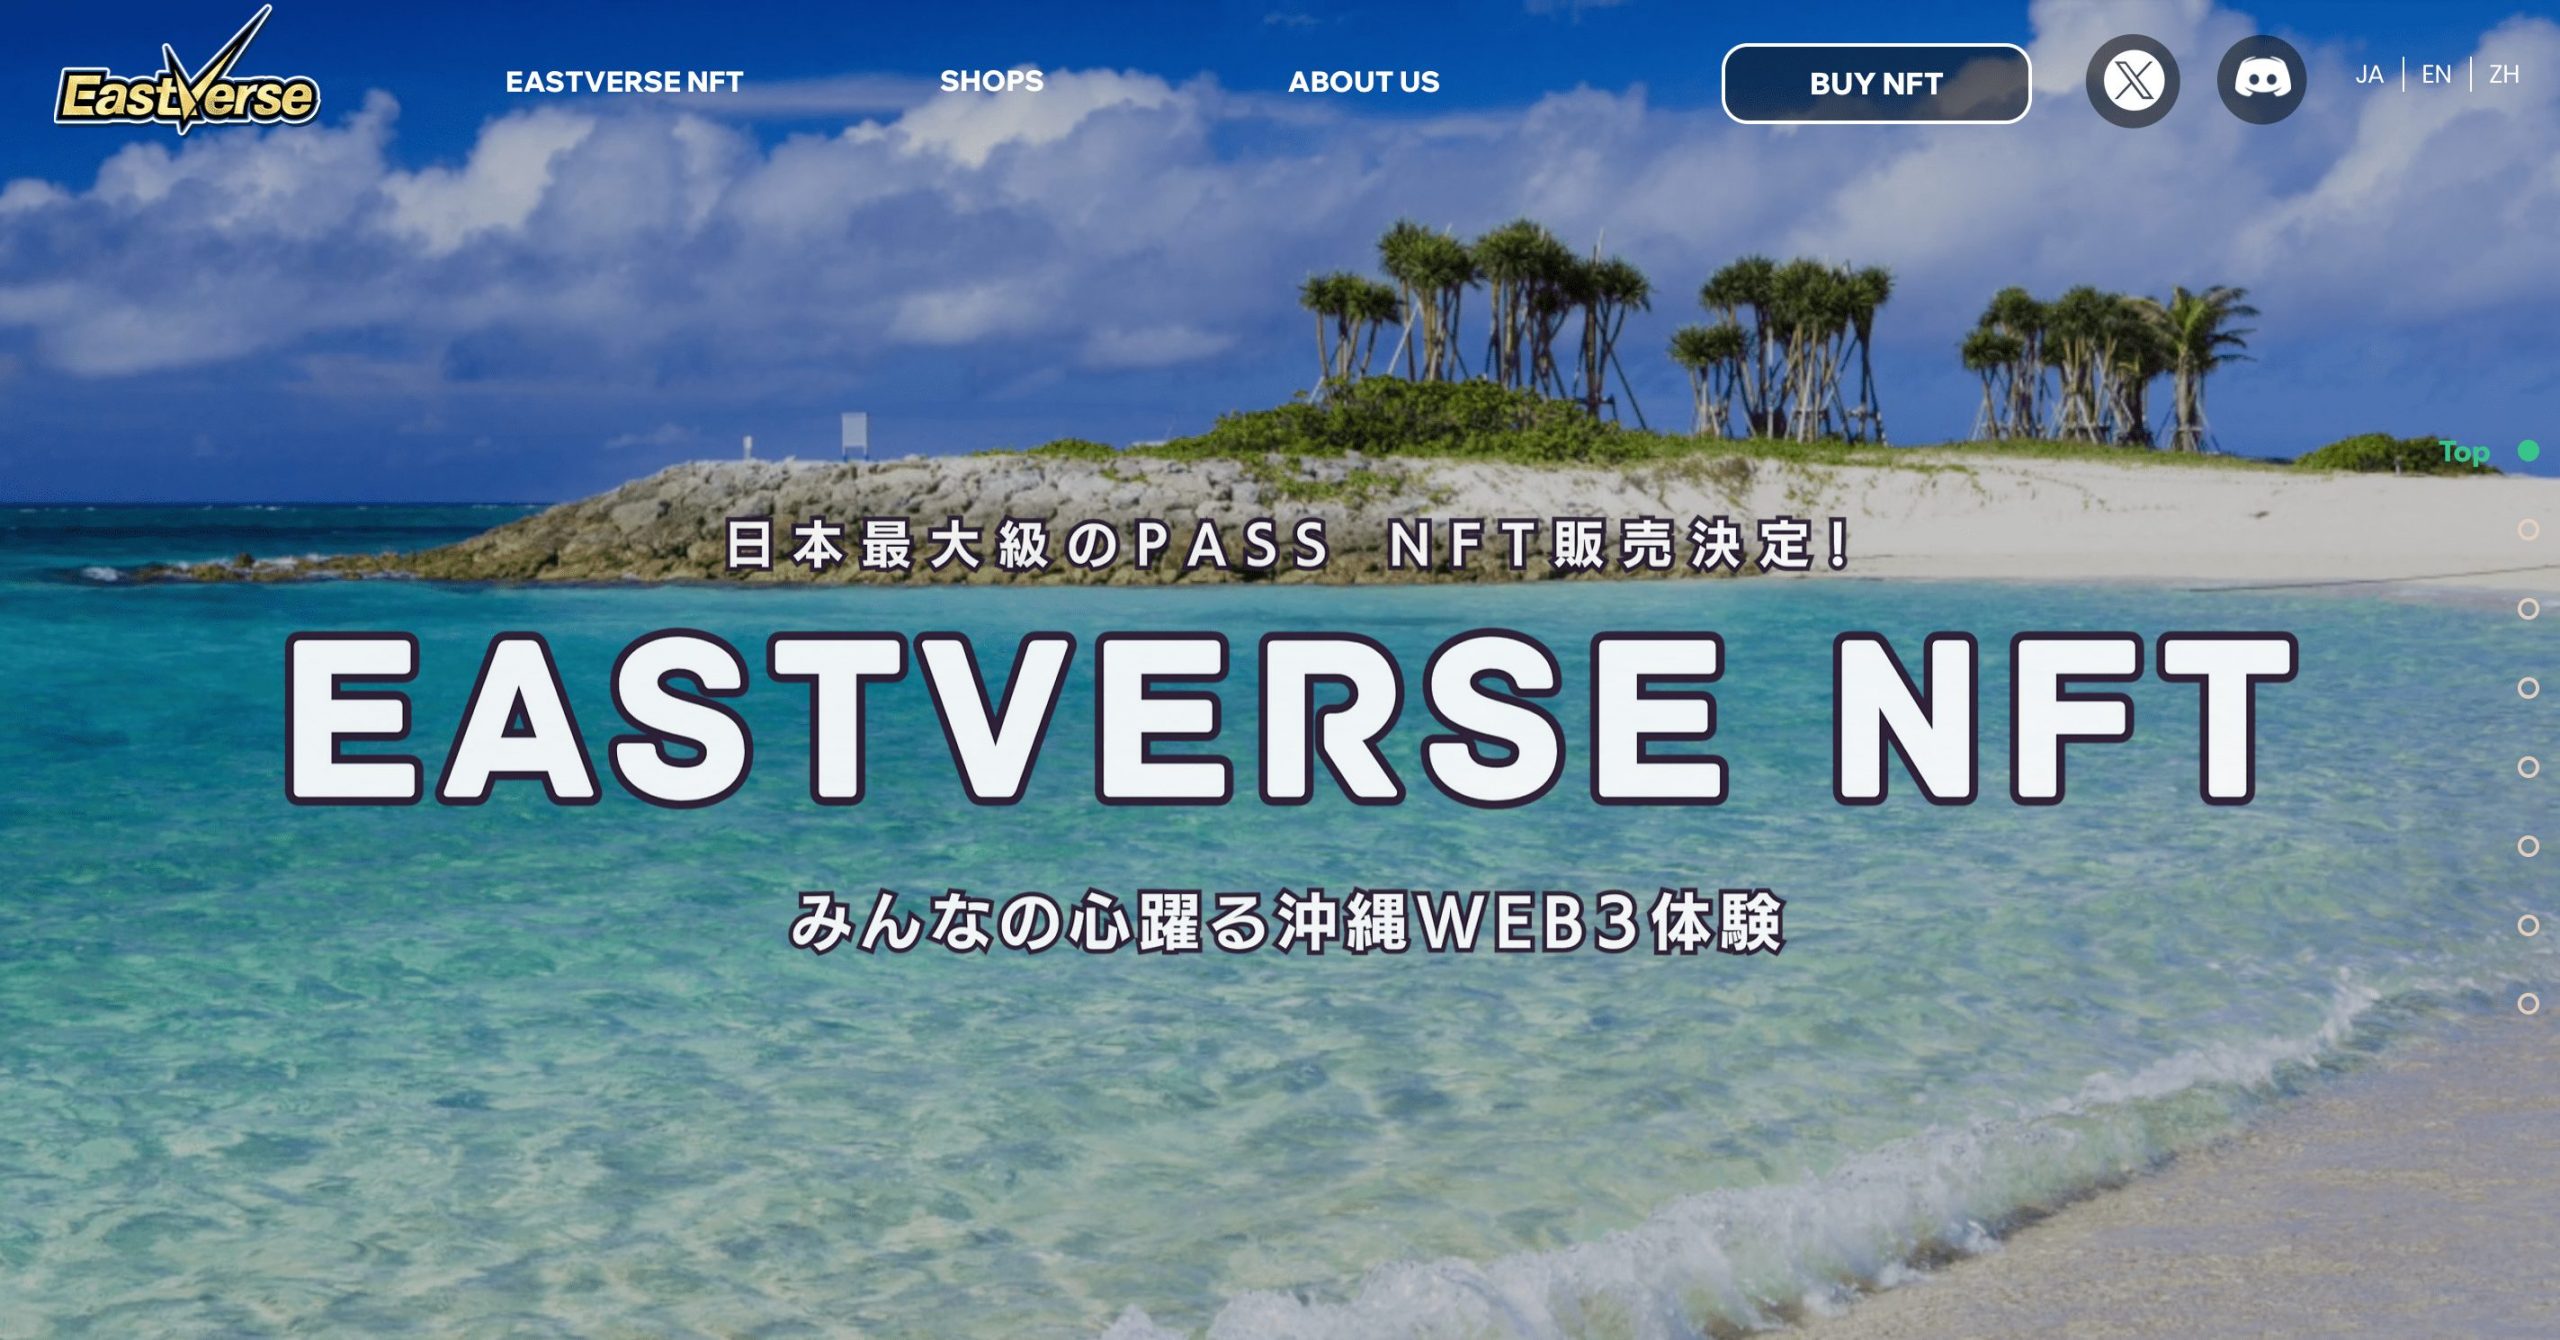
Task: Open the EASTVERSE NFT navigation item
Action: click(x=624, y=82)
